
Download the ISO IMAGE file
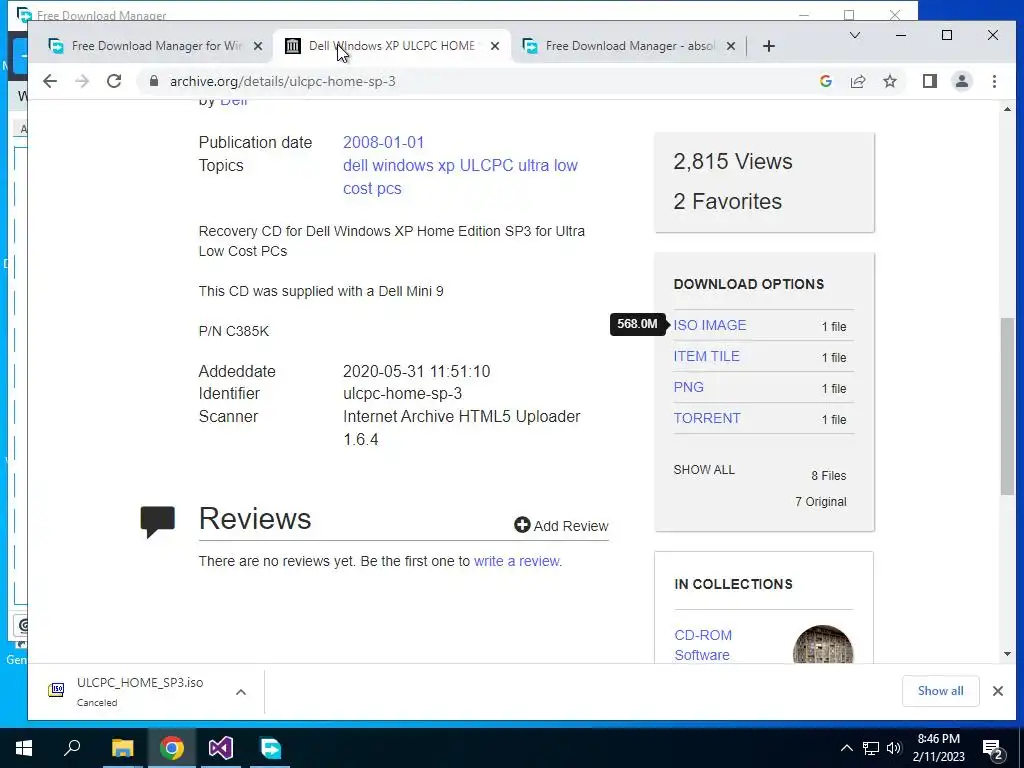[709, 325]
